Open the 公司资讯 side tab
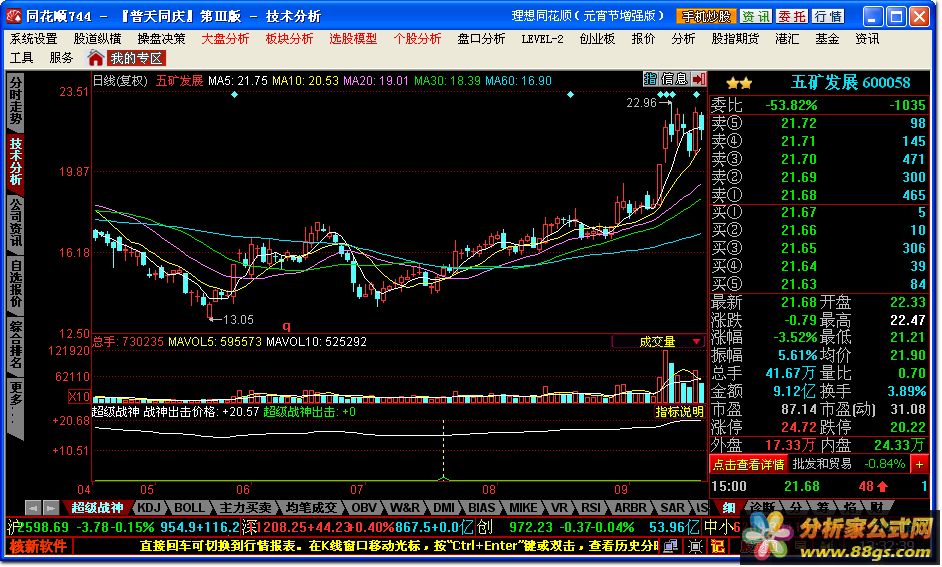The height and width of the screenshot is (567, 942). pyautogui.click(x=15, y=223)
